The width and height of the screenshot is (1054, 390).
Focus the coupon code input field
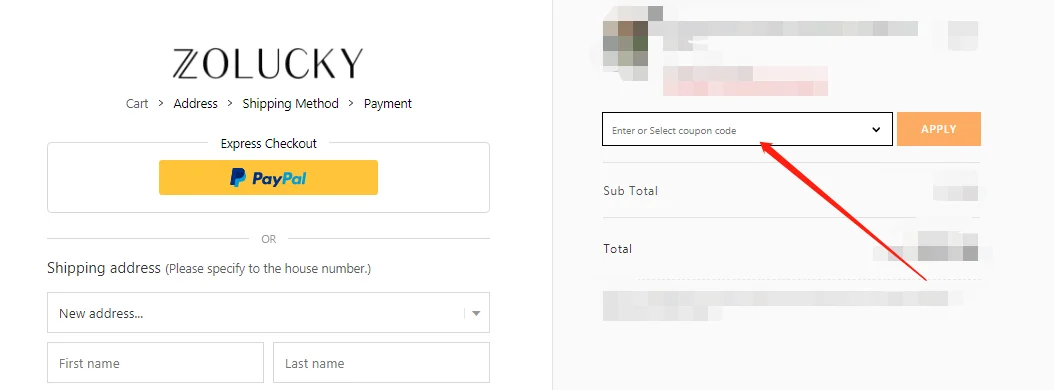[736, 129]
